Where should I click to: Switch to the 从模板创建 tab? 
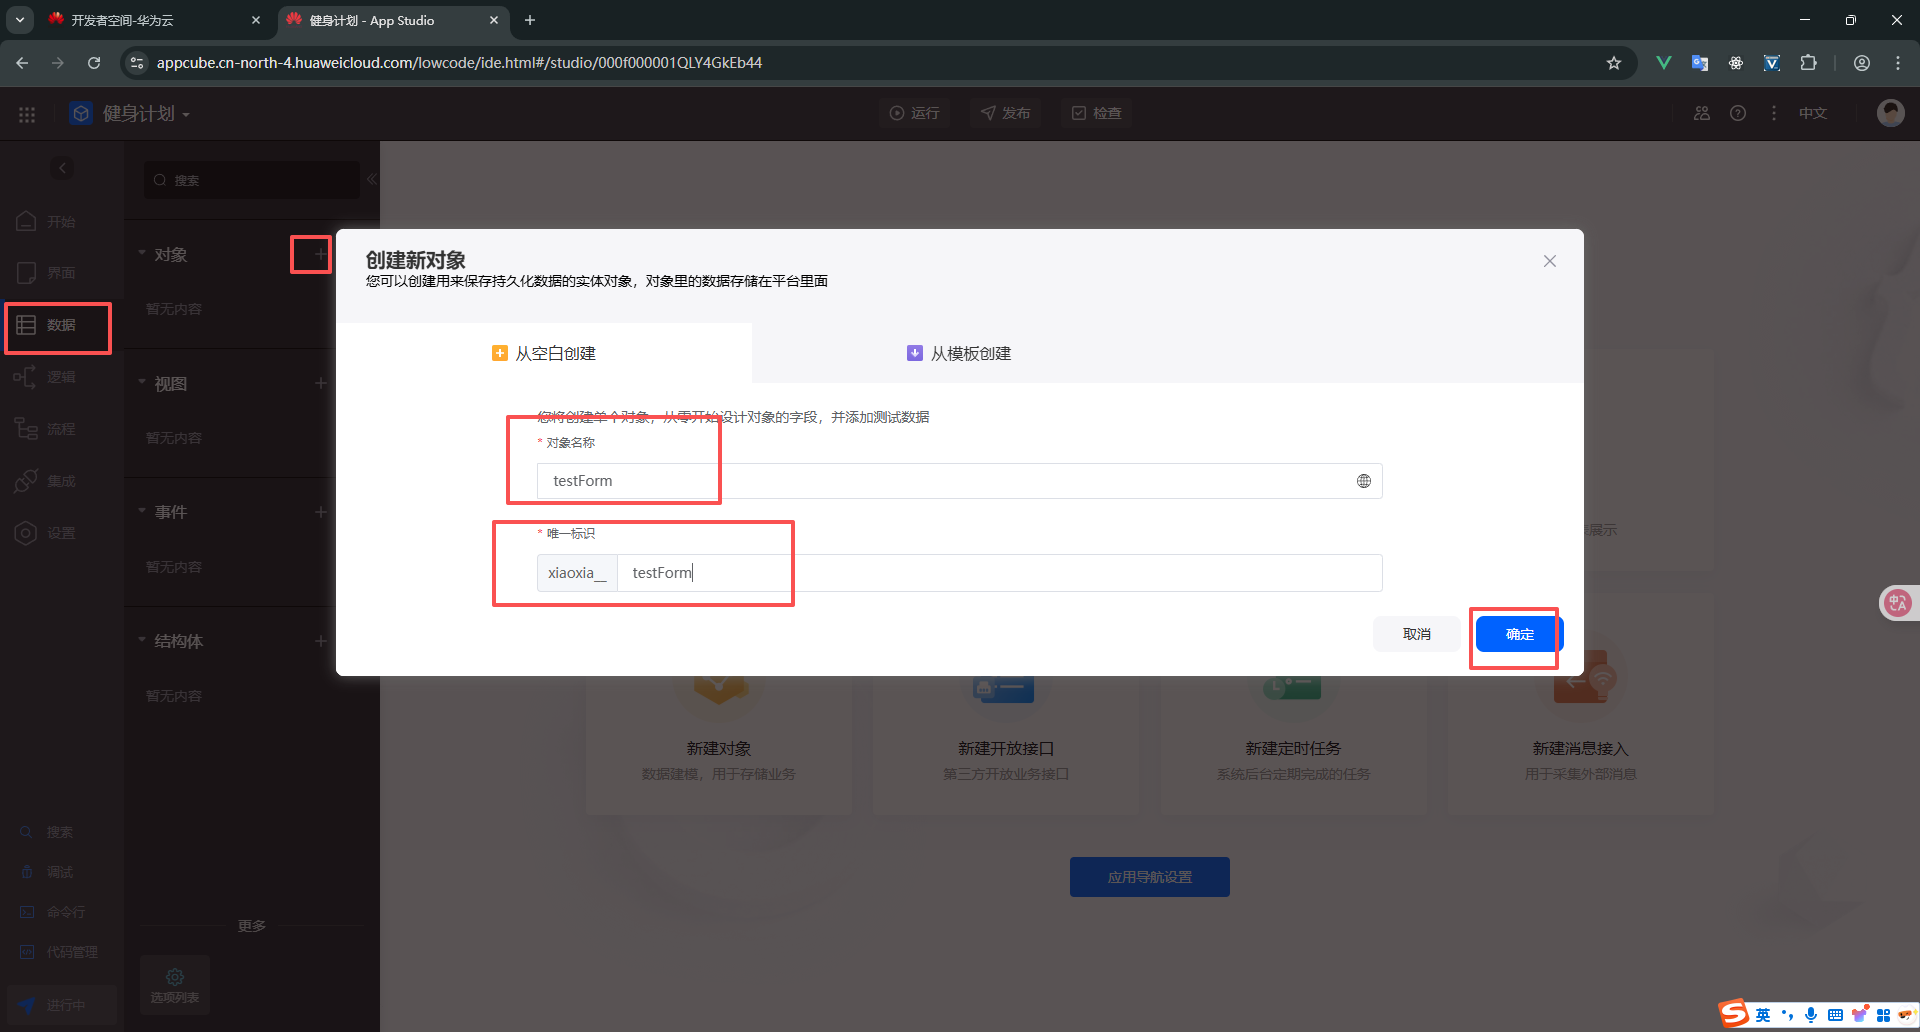pos(959,354)
